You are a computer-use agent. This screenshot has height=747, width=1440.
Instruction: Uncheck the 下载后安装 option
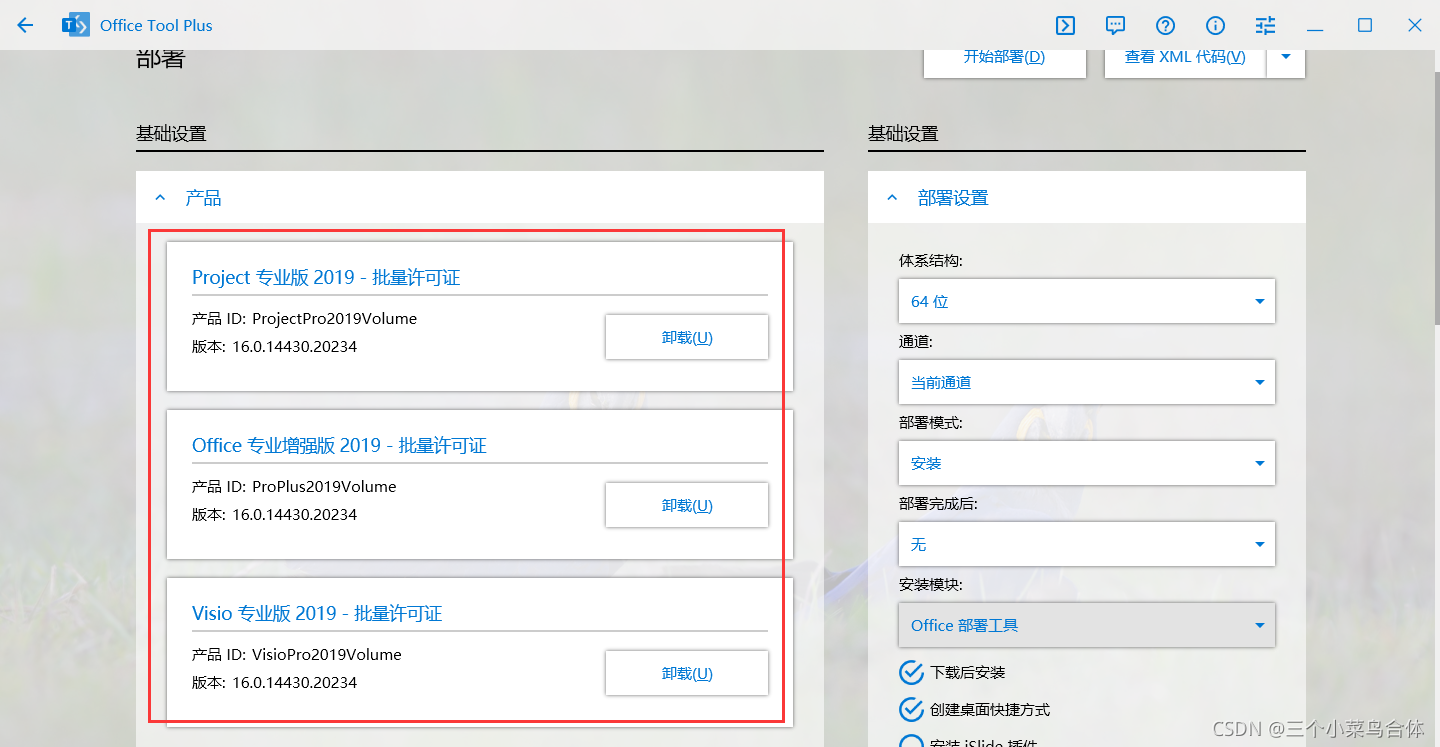coord(911,672)
